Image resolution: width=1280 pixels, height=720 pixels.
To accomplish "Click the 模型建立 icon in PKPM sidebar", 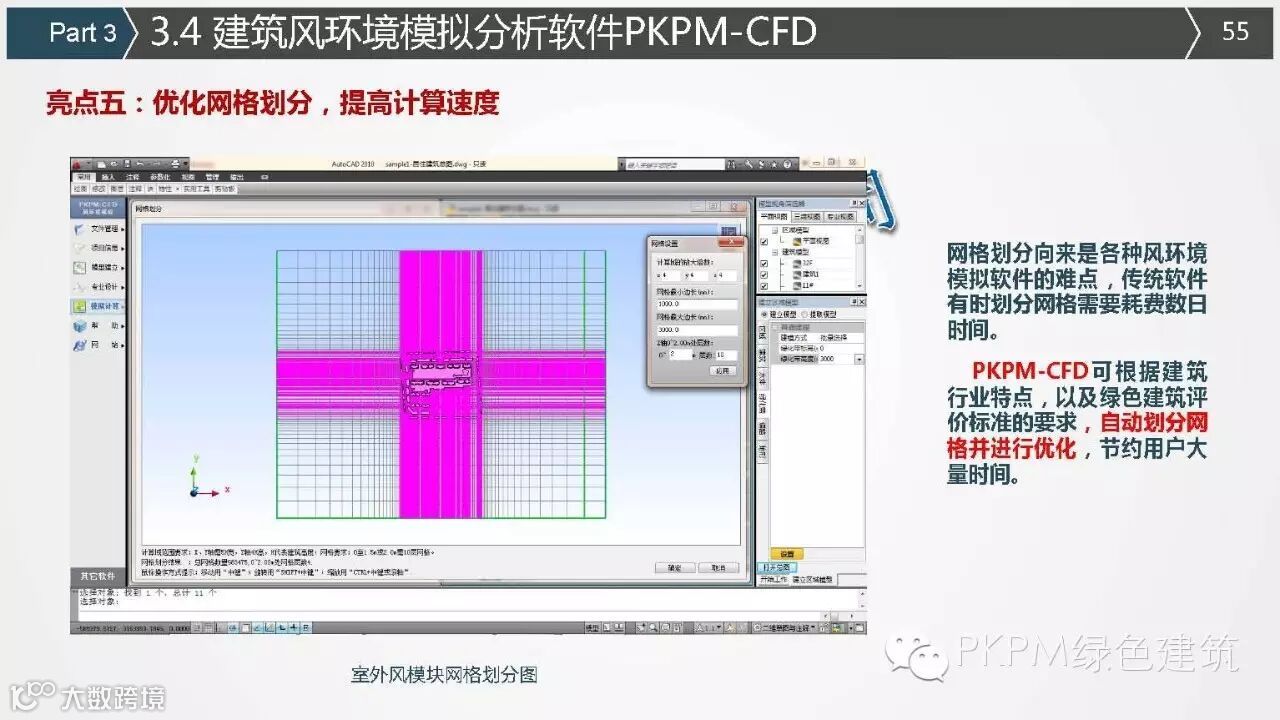I will tap(79, 267).
